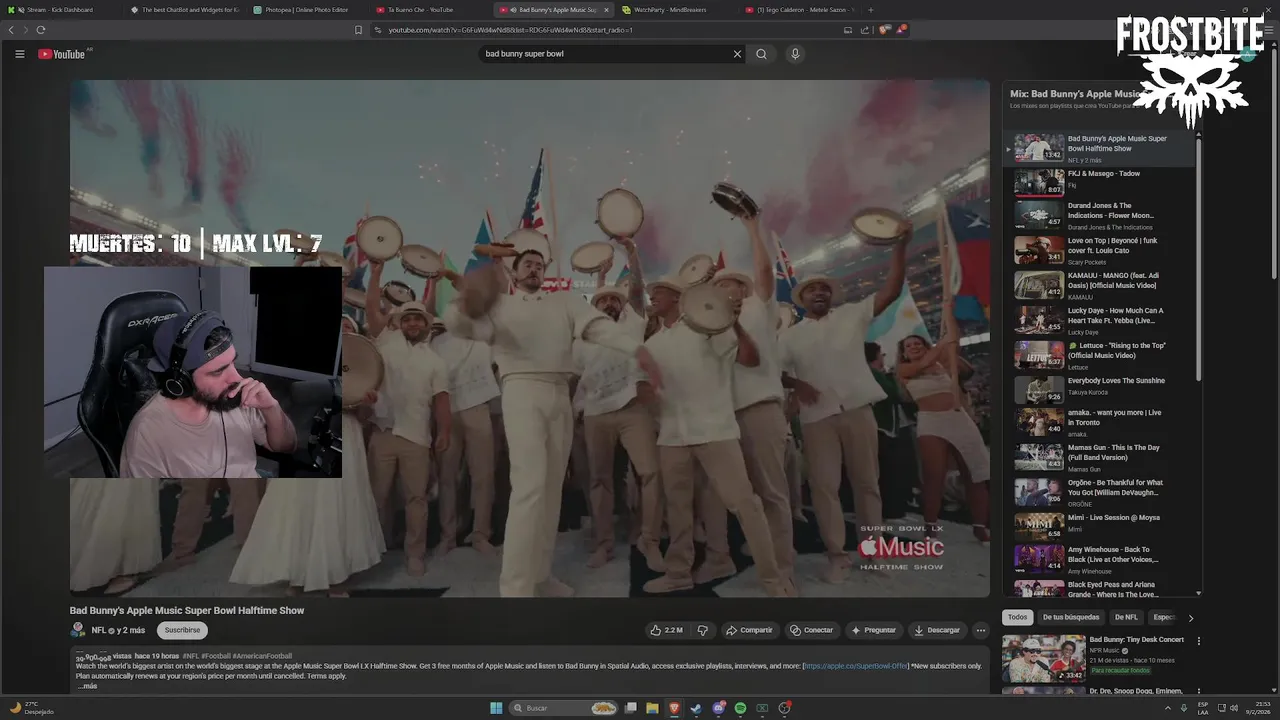Clear the search box with X icon
This screenshot has width=1280, height=720.
click(738, 54)
